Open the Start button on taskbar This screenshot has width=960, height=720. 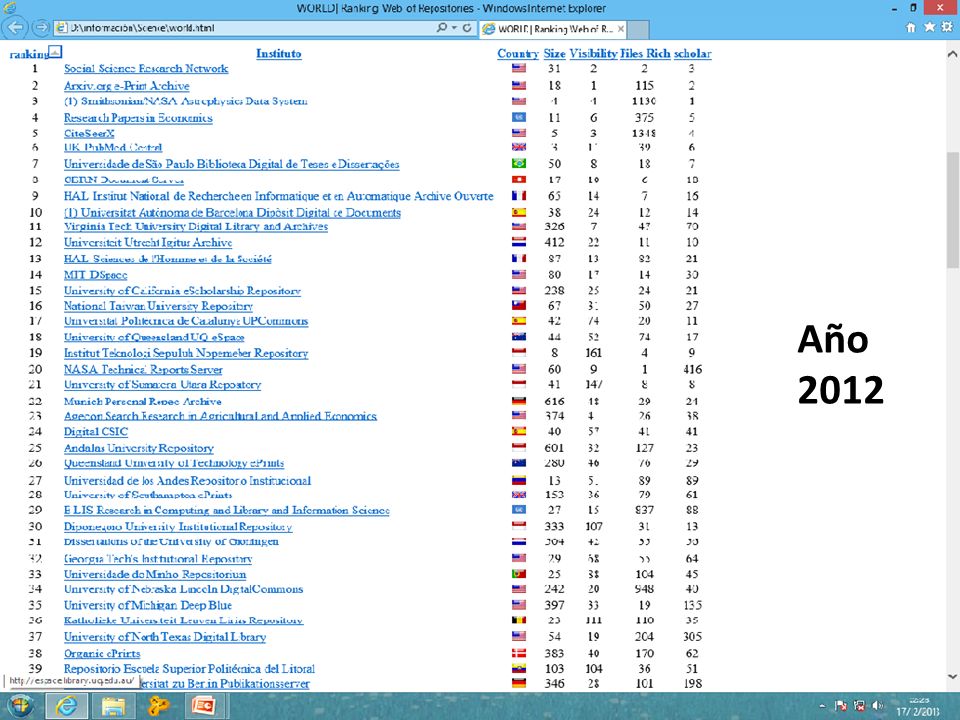tap(20, 706)
